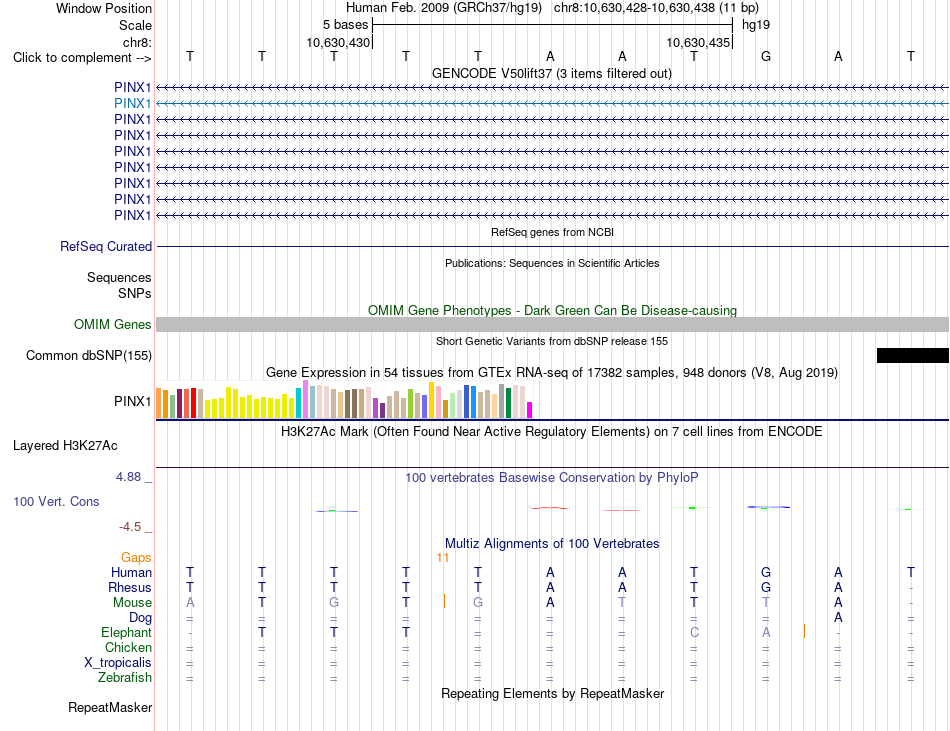Click the cyan GTEx expression bar

(x=298, y=403)
